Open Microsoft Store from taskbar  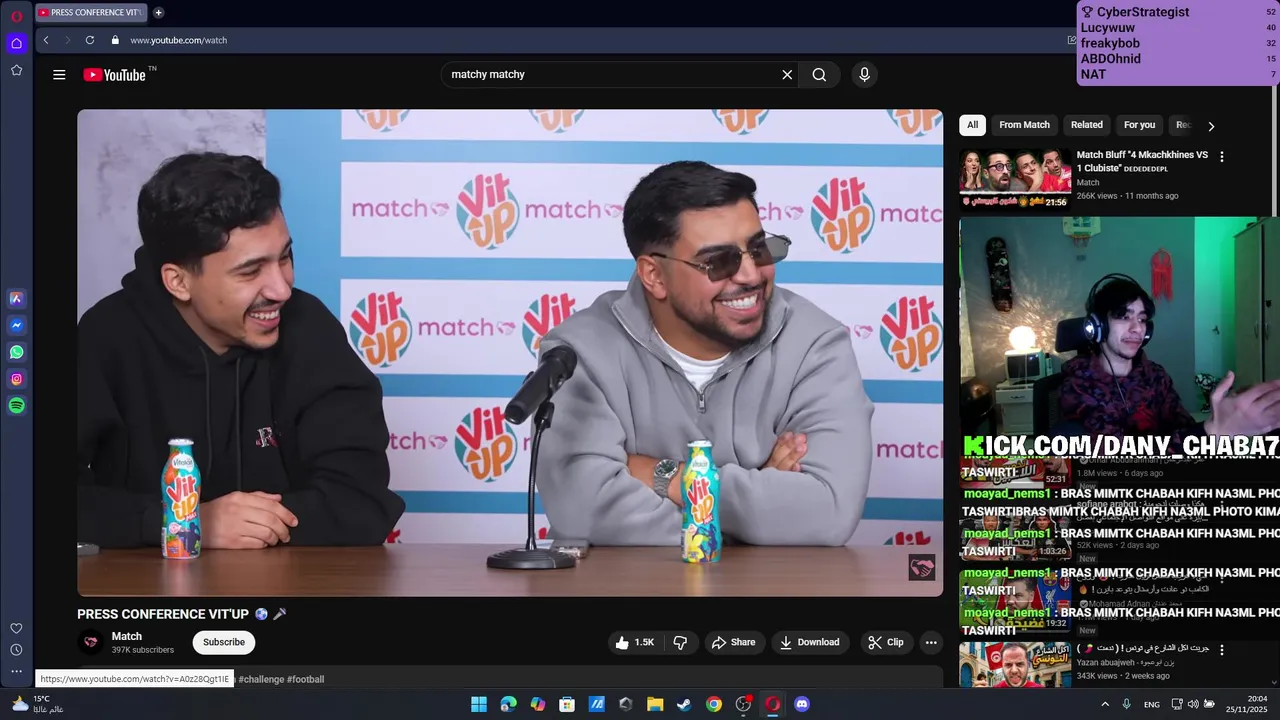click(x=567, y=704)
